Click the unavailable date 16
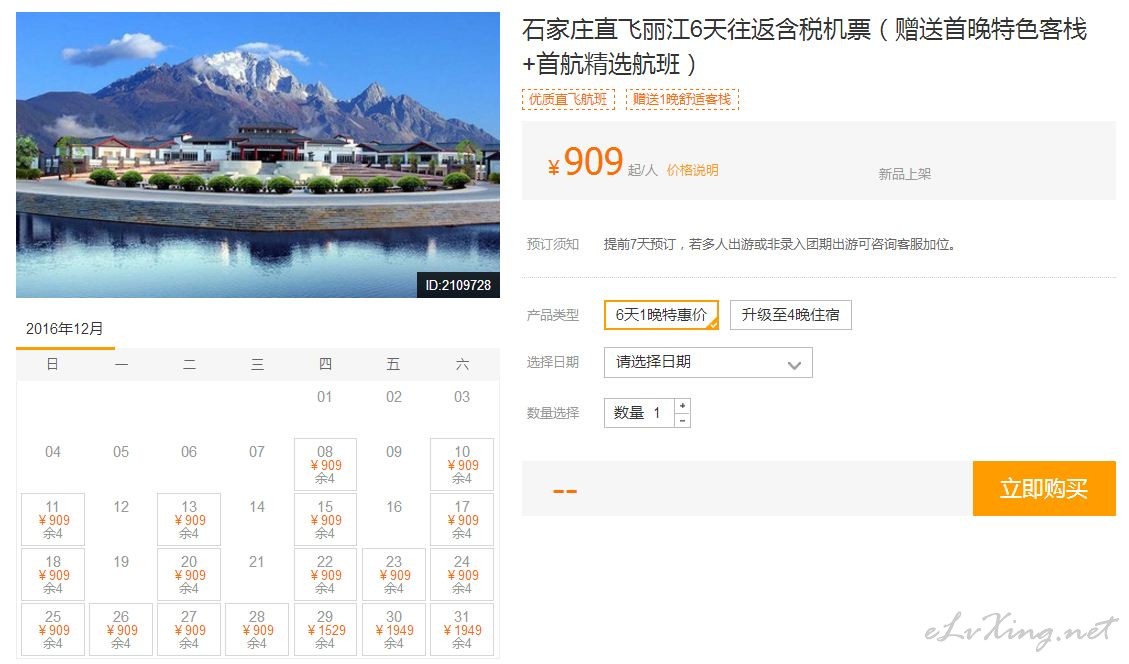Image resolution: width=1129 pixels, height=664 pixels. 394,507
